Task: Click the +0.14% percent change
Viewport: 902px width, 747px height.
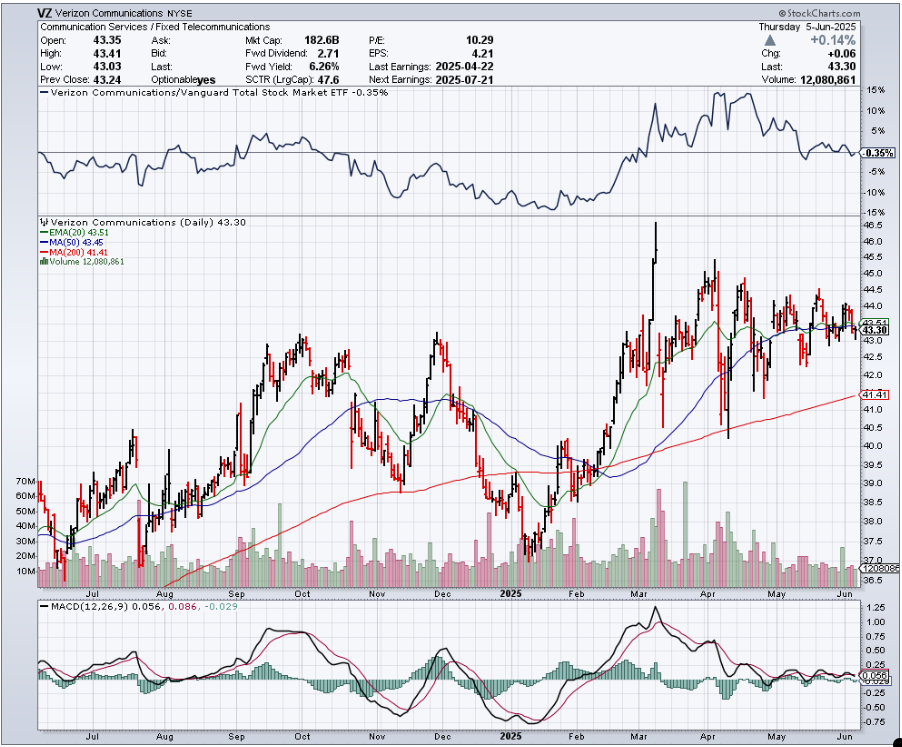Action: pos(832,40)
